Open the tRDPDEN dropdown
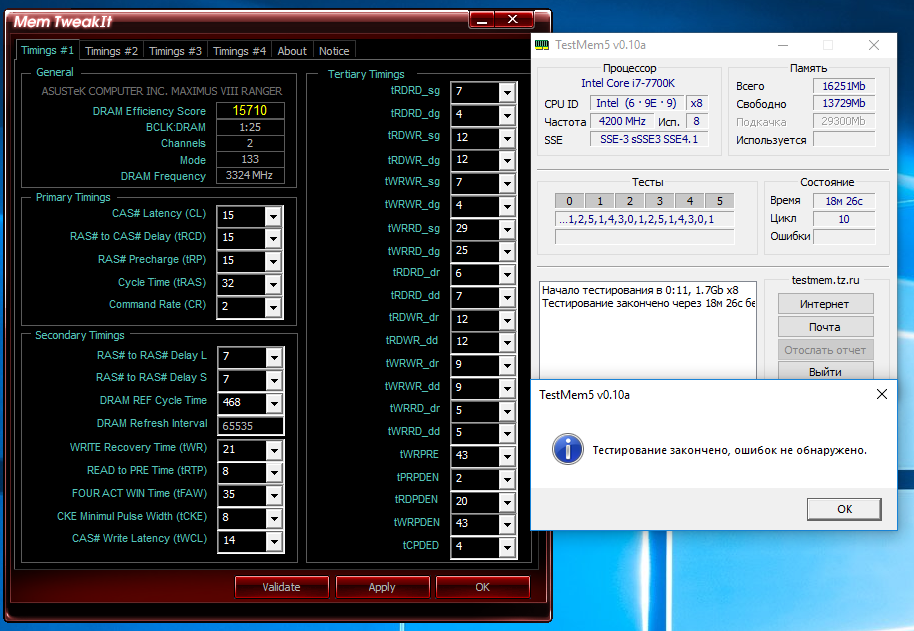 click(x=507, y=502)
